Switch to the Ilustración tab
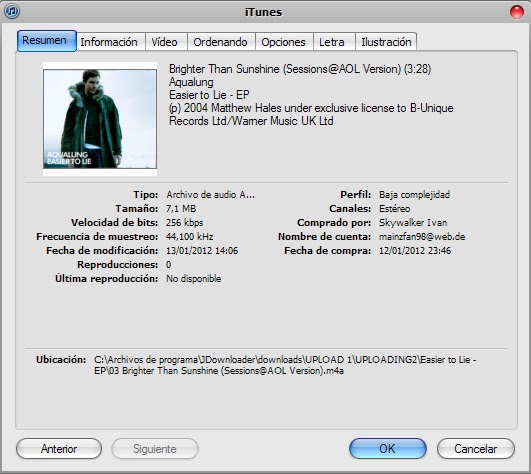 coord(386,42)
